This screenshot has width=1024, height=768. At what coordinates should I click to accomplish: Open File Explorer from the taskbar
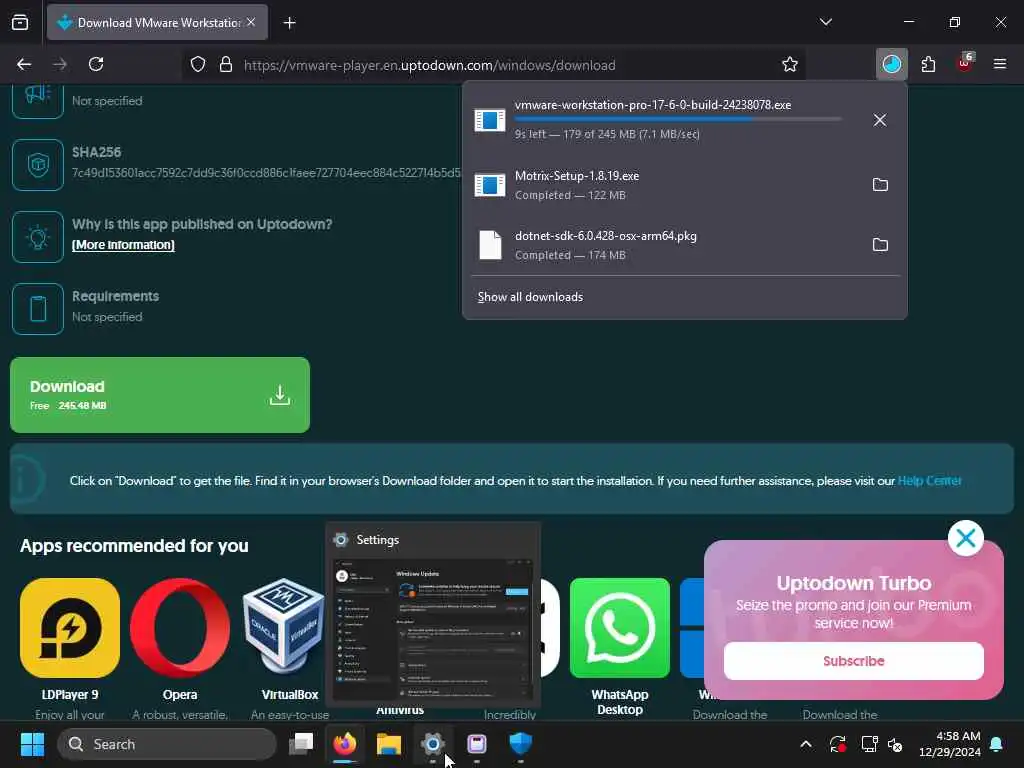coord(389,743)
